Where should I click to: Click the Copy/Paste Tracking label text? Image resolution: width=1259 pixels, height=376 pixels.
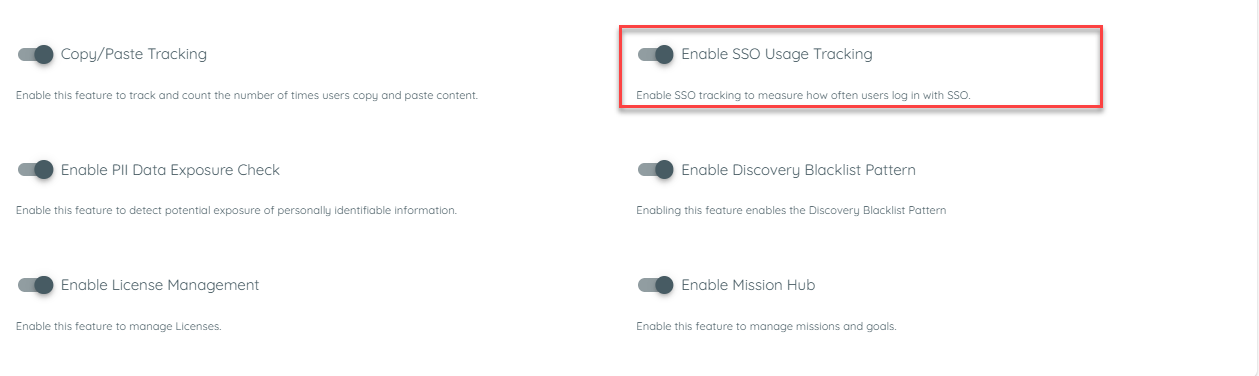pos(134,54)
